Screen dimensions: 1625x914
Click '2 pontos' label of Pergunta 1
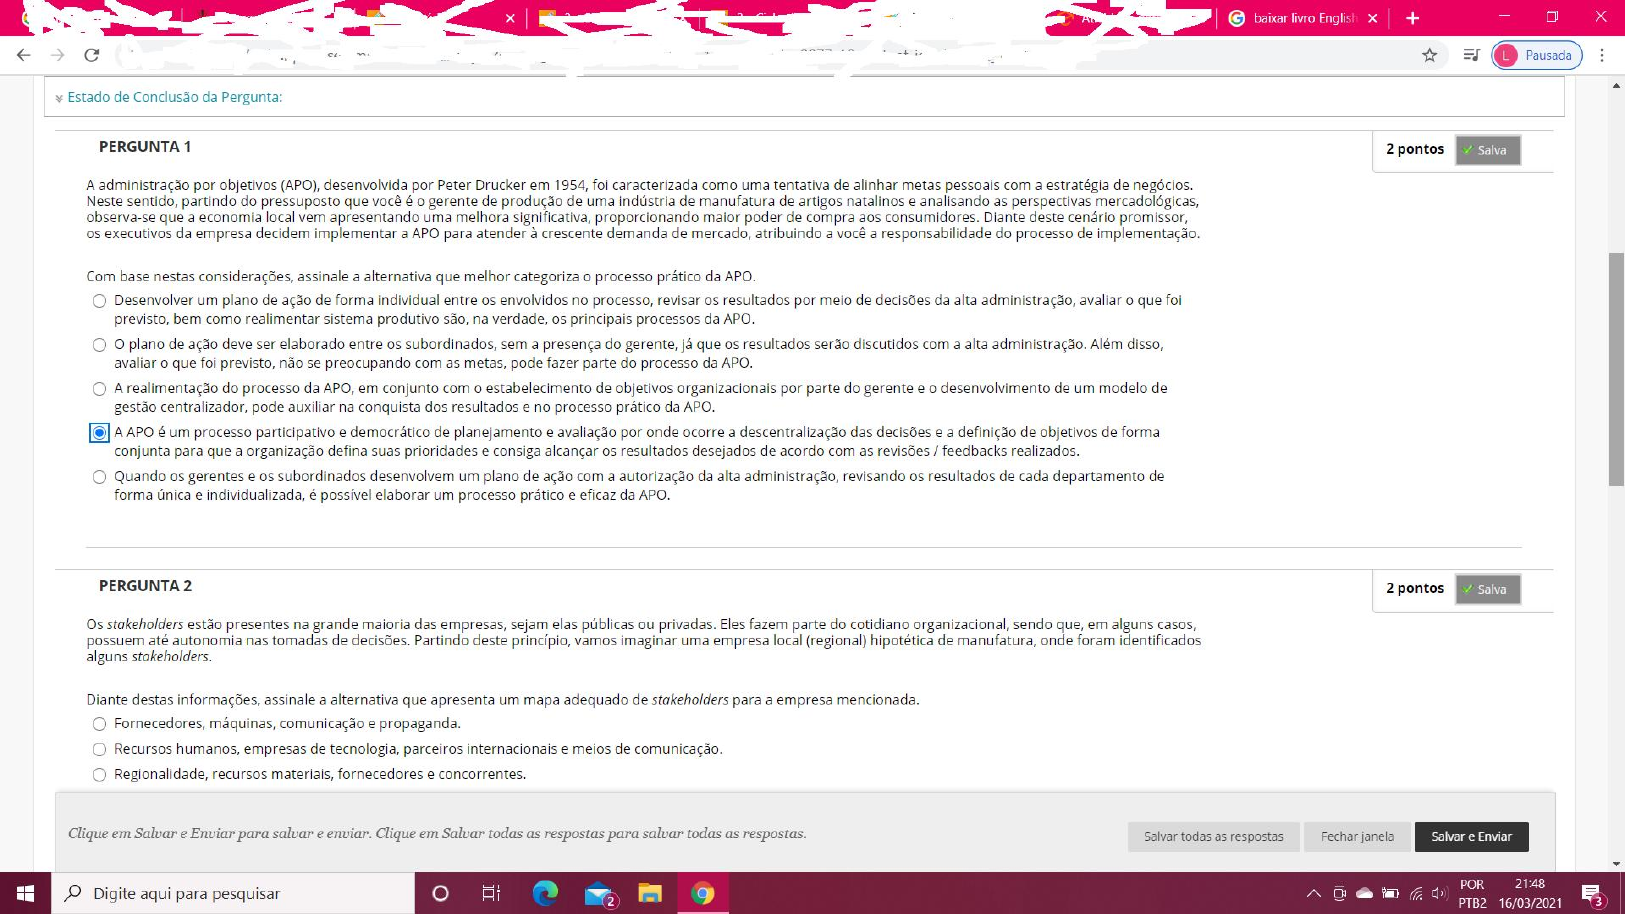(1415, 149)
